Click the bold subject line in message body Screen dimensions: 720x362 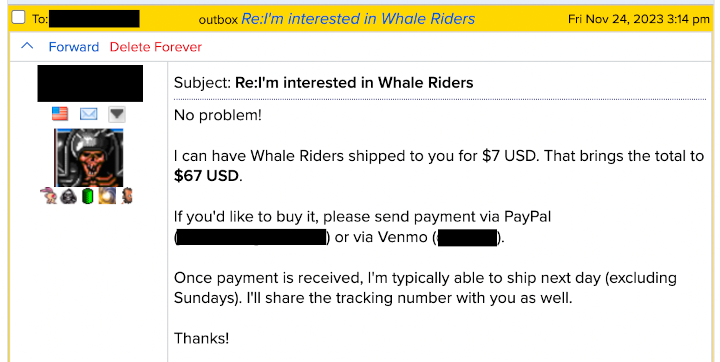(x=354, y=83)
